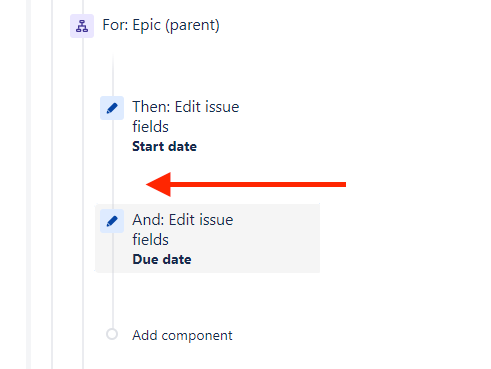The image size is (491, 369).
Task: Click the outermost vertical bar on the left edge
Action: [29, 184]
